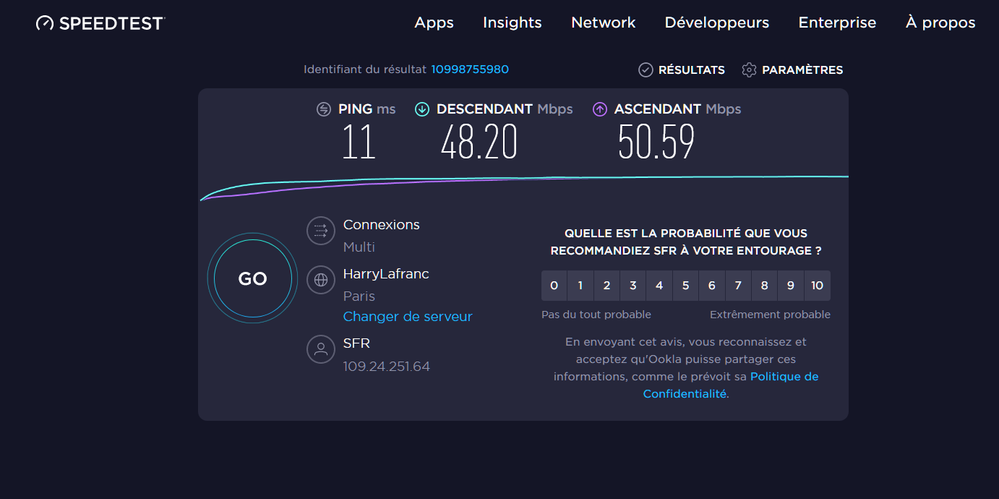Open result ID 10998755980 link
999x499 pixels.
pyautogui.click(x=470, y=69)
